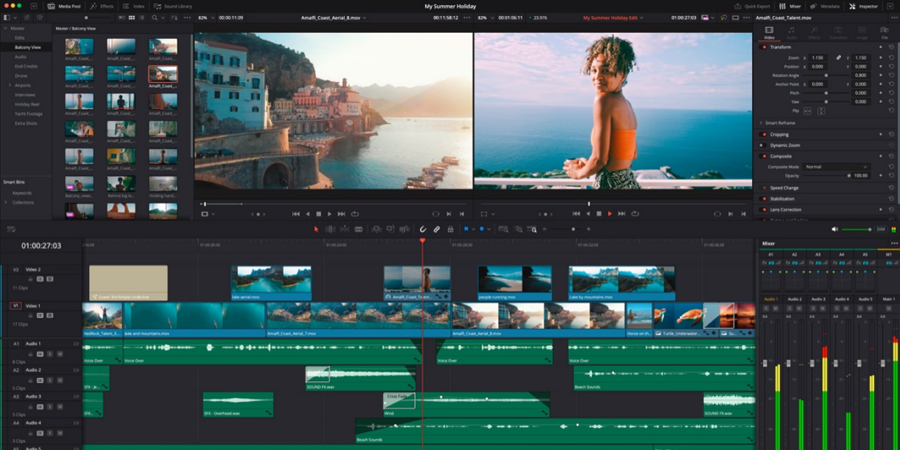Toggle the Zoom X/Y link chain
Image resolution: width=900 pixels, height=450 pixels.
tap(839, 57)
